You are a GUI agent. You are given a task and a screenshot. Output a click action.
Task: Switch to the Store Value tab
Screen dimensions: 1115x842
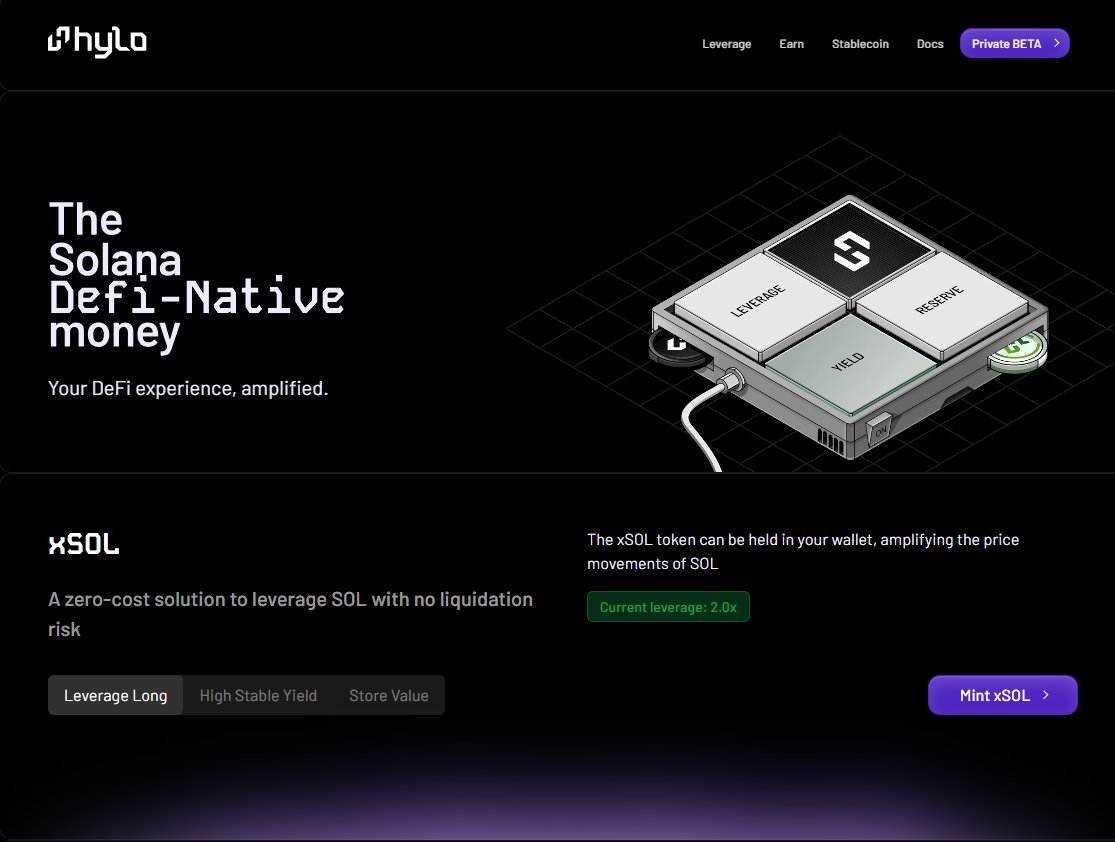388,695
